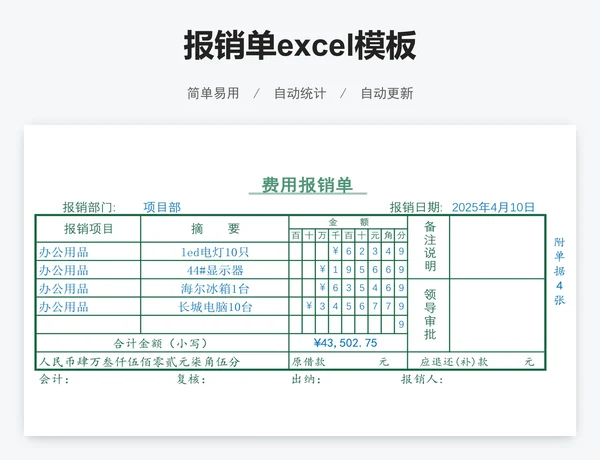Click the heading 报销单excel模板
Image resolution: width=600 pixels, height=460 pixels.
click(x=300, y=45)
